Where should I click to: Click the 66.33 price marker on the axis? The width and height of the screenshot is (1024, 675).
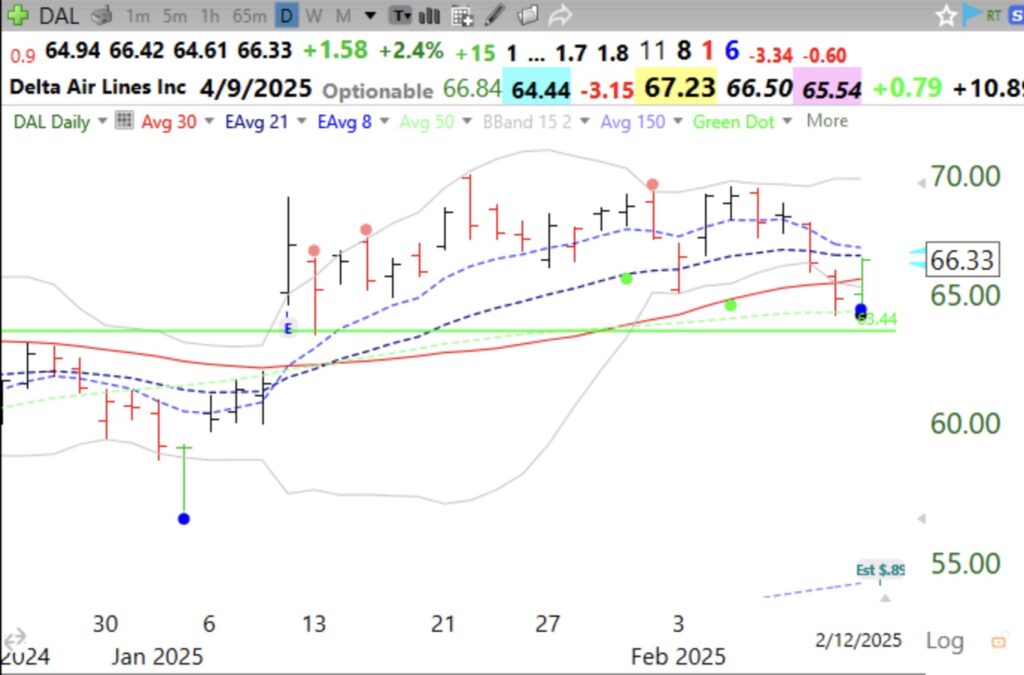pyautogui.click(x=964, y=258)
